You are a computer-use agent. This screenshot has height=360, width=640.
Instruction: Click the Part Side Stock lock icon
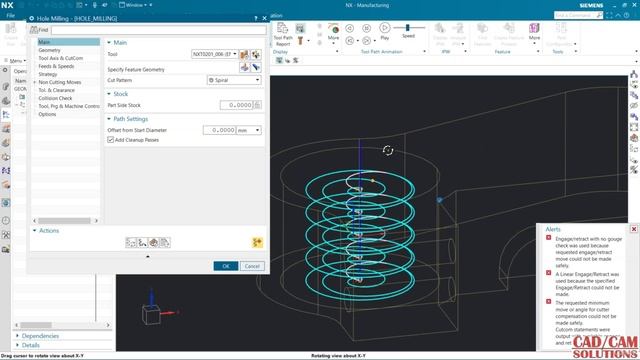click(258, 105)
